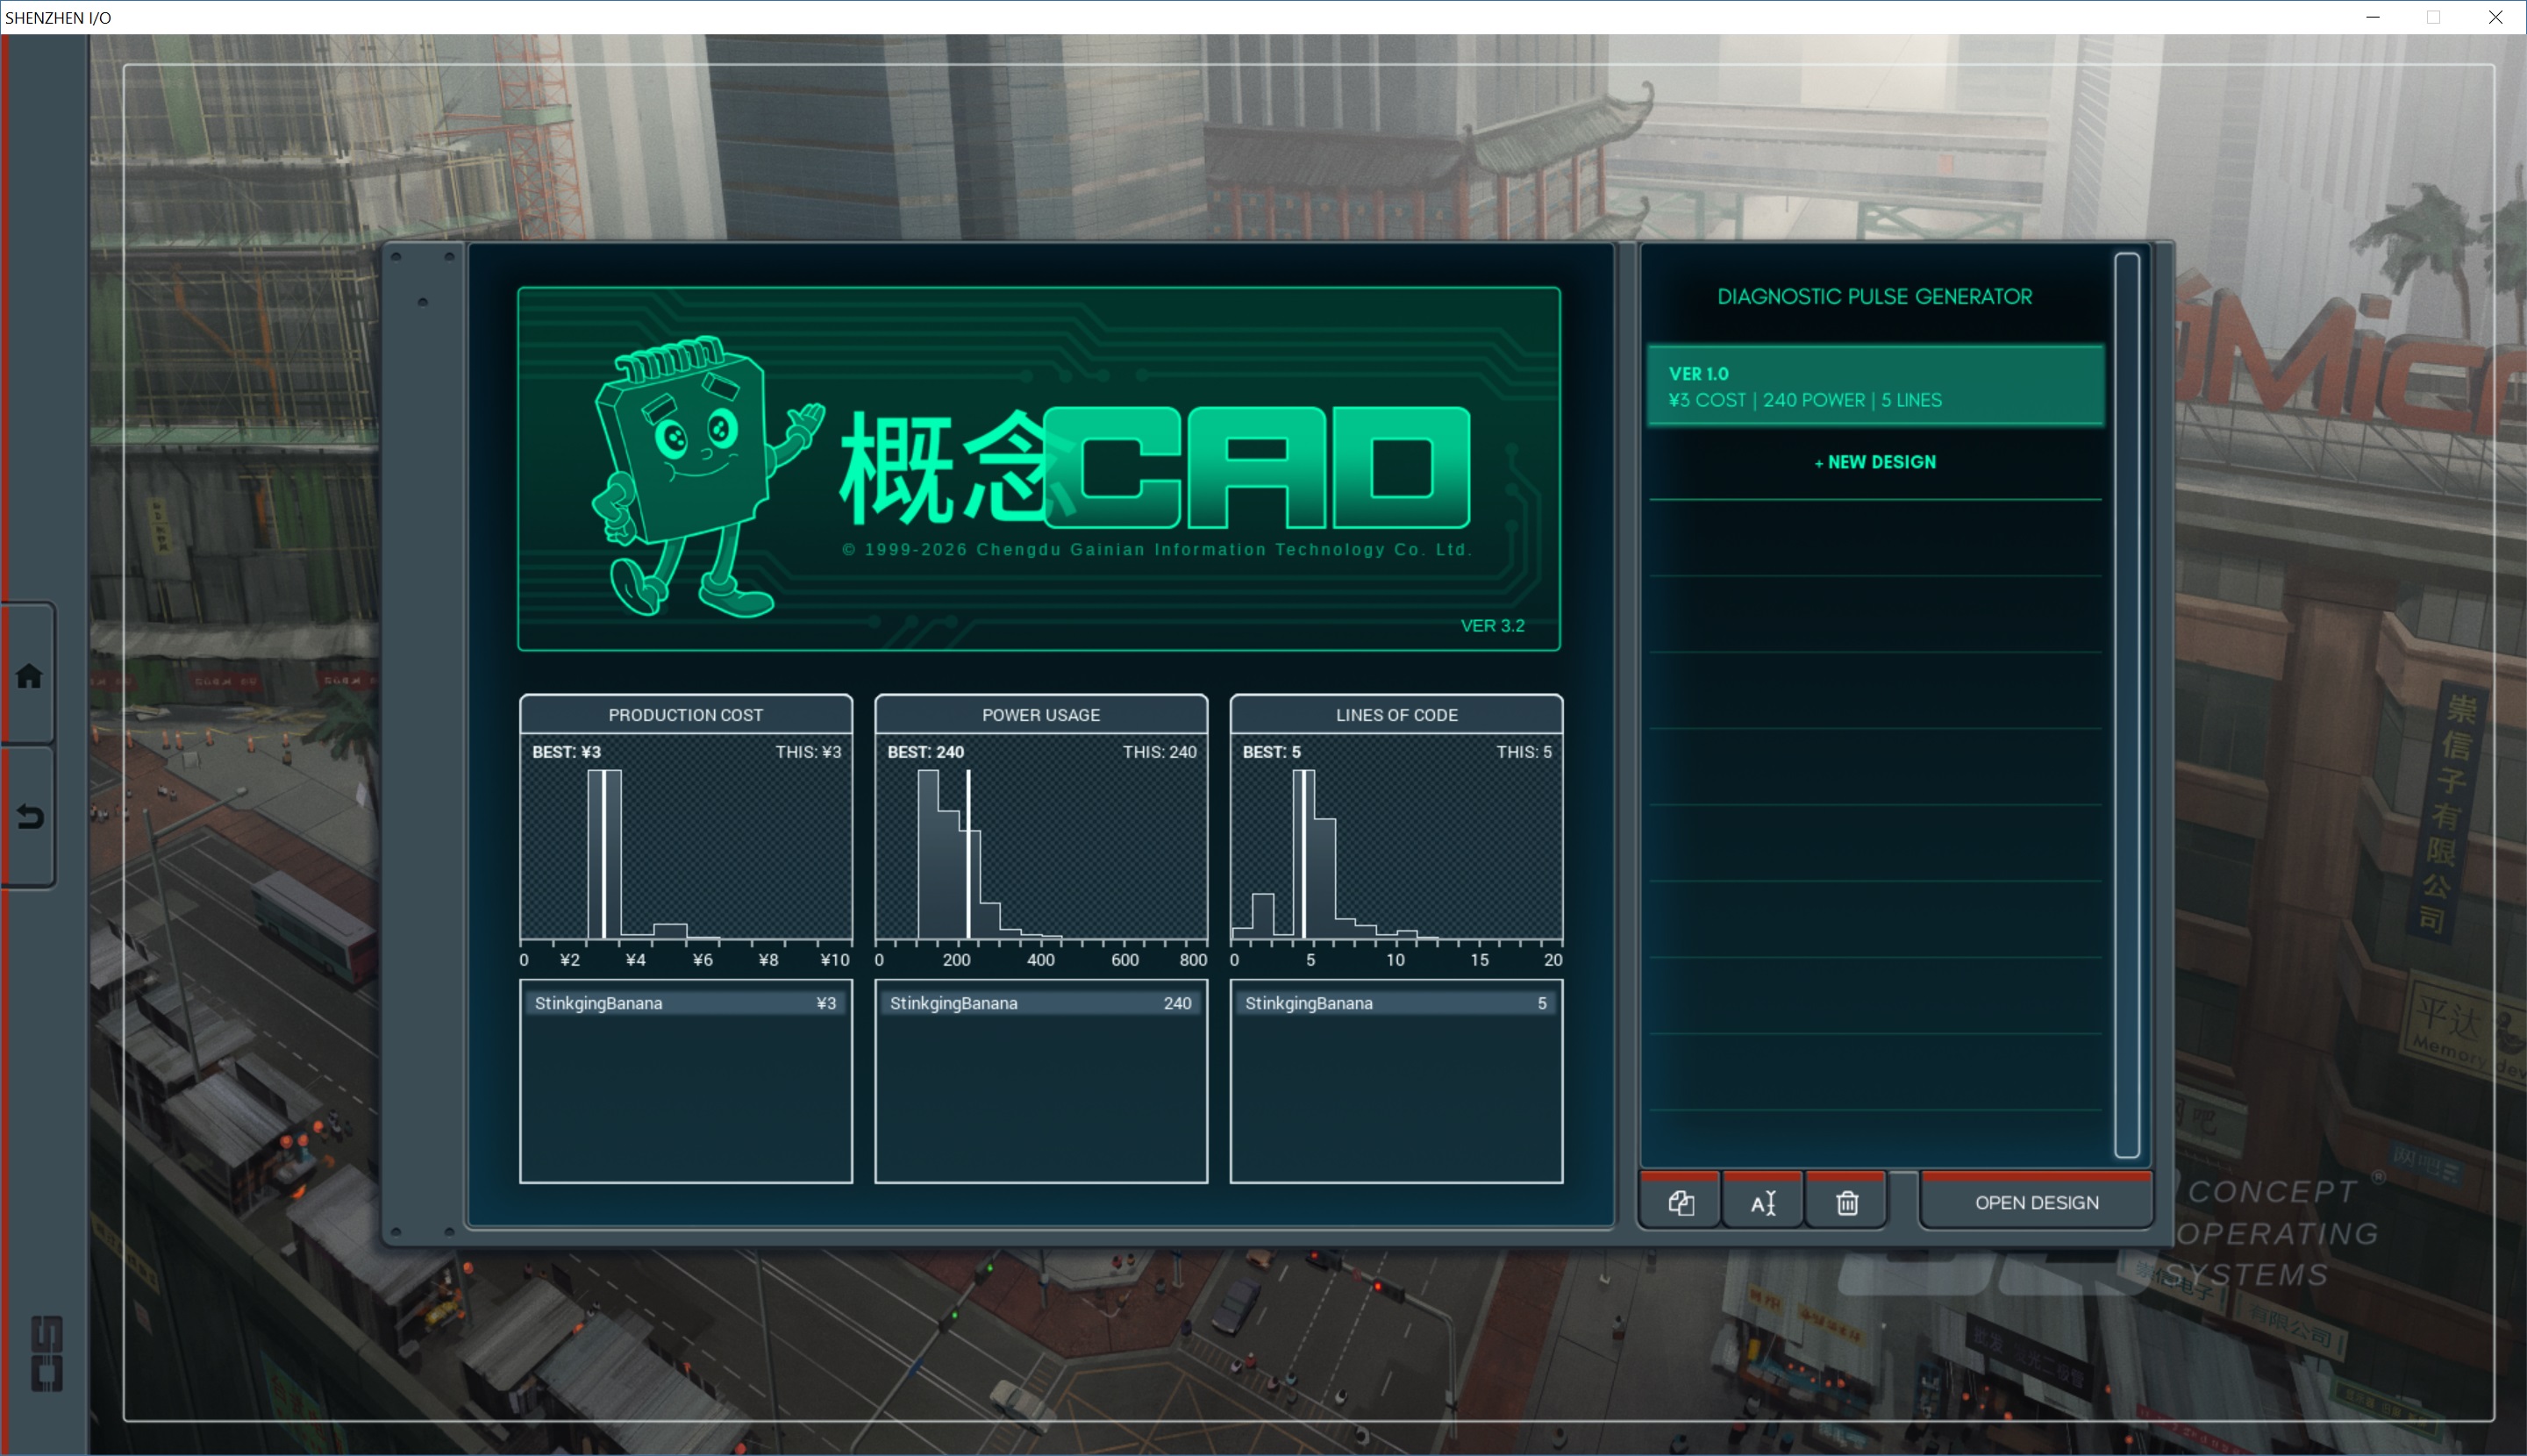Minimize the SHENZHEN I/O window
The height and width of the screenshot is (1456, 2527).
(x=2372, y=17)
